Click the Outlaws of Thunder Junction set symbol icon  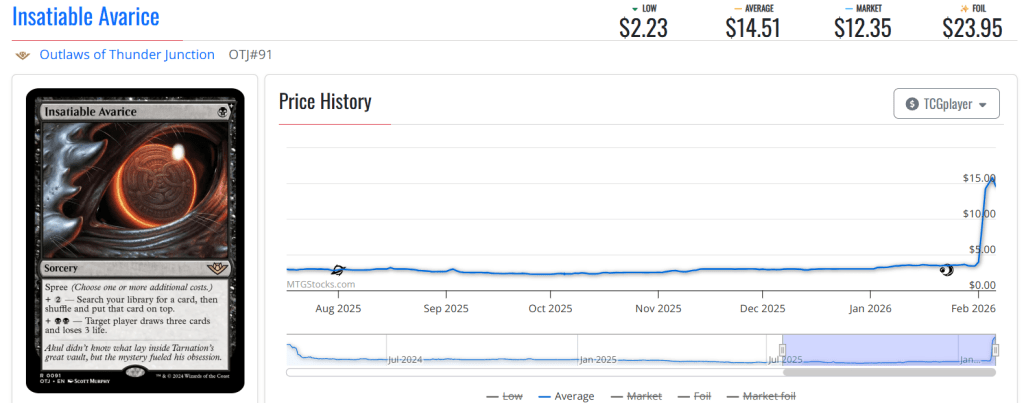tap(22, 55)
